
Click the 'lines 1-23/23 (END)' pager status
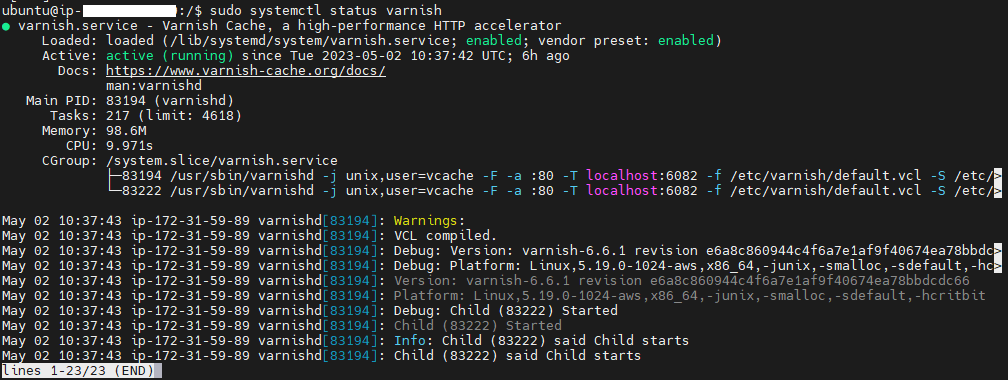82,371
